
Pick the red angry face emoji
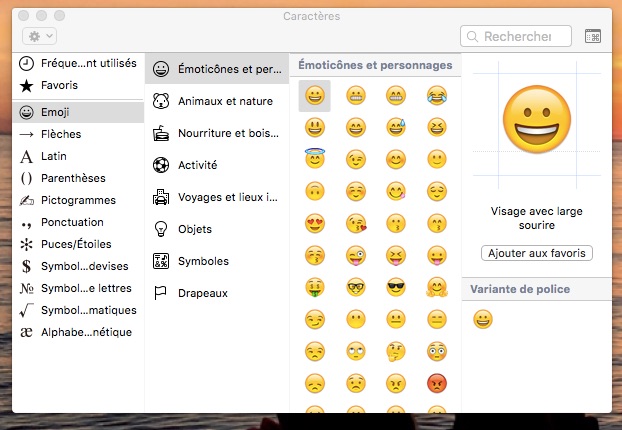tap(437, 384)
